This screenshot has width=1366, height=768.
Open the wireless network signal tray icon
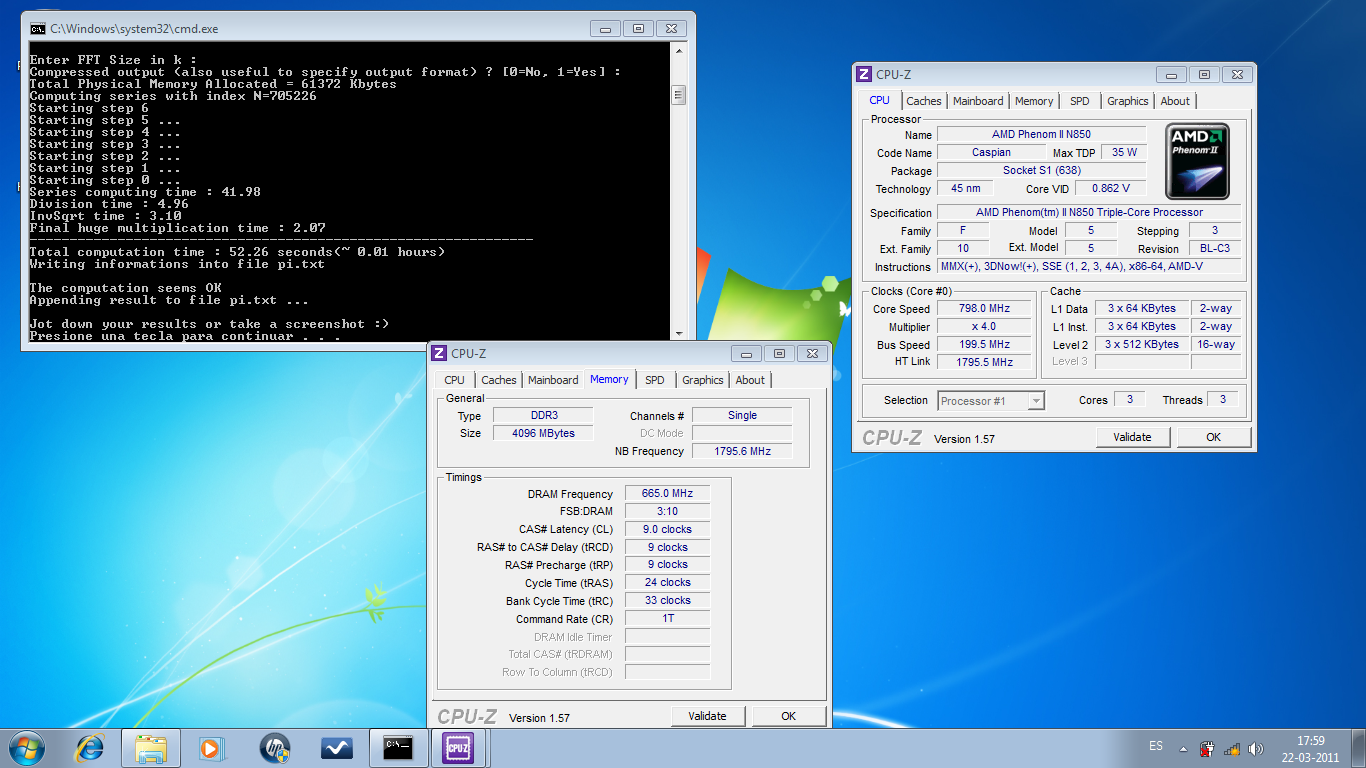[x=1232, y=748]
